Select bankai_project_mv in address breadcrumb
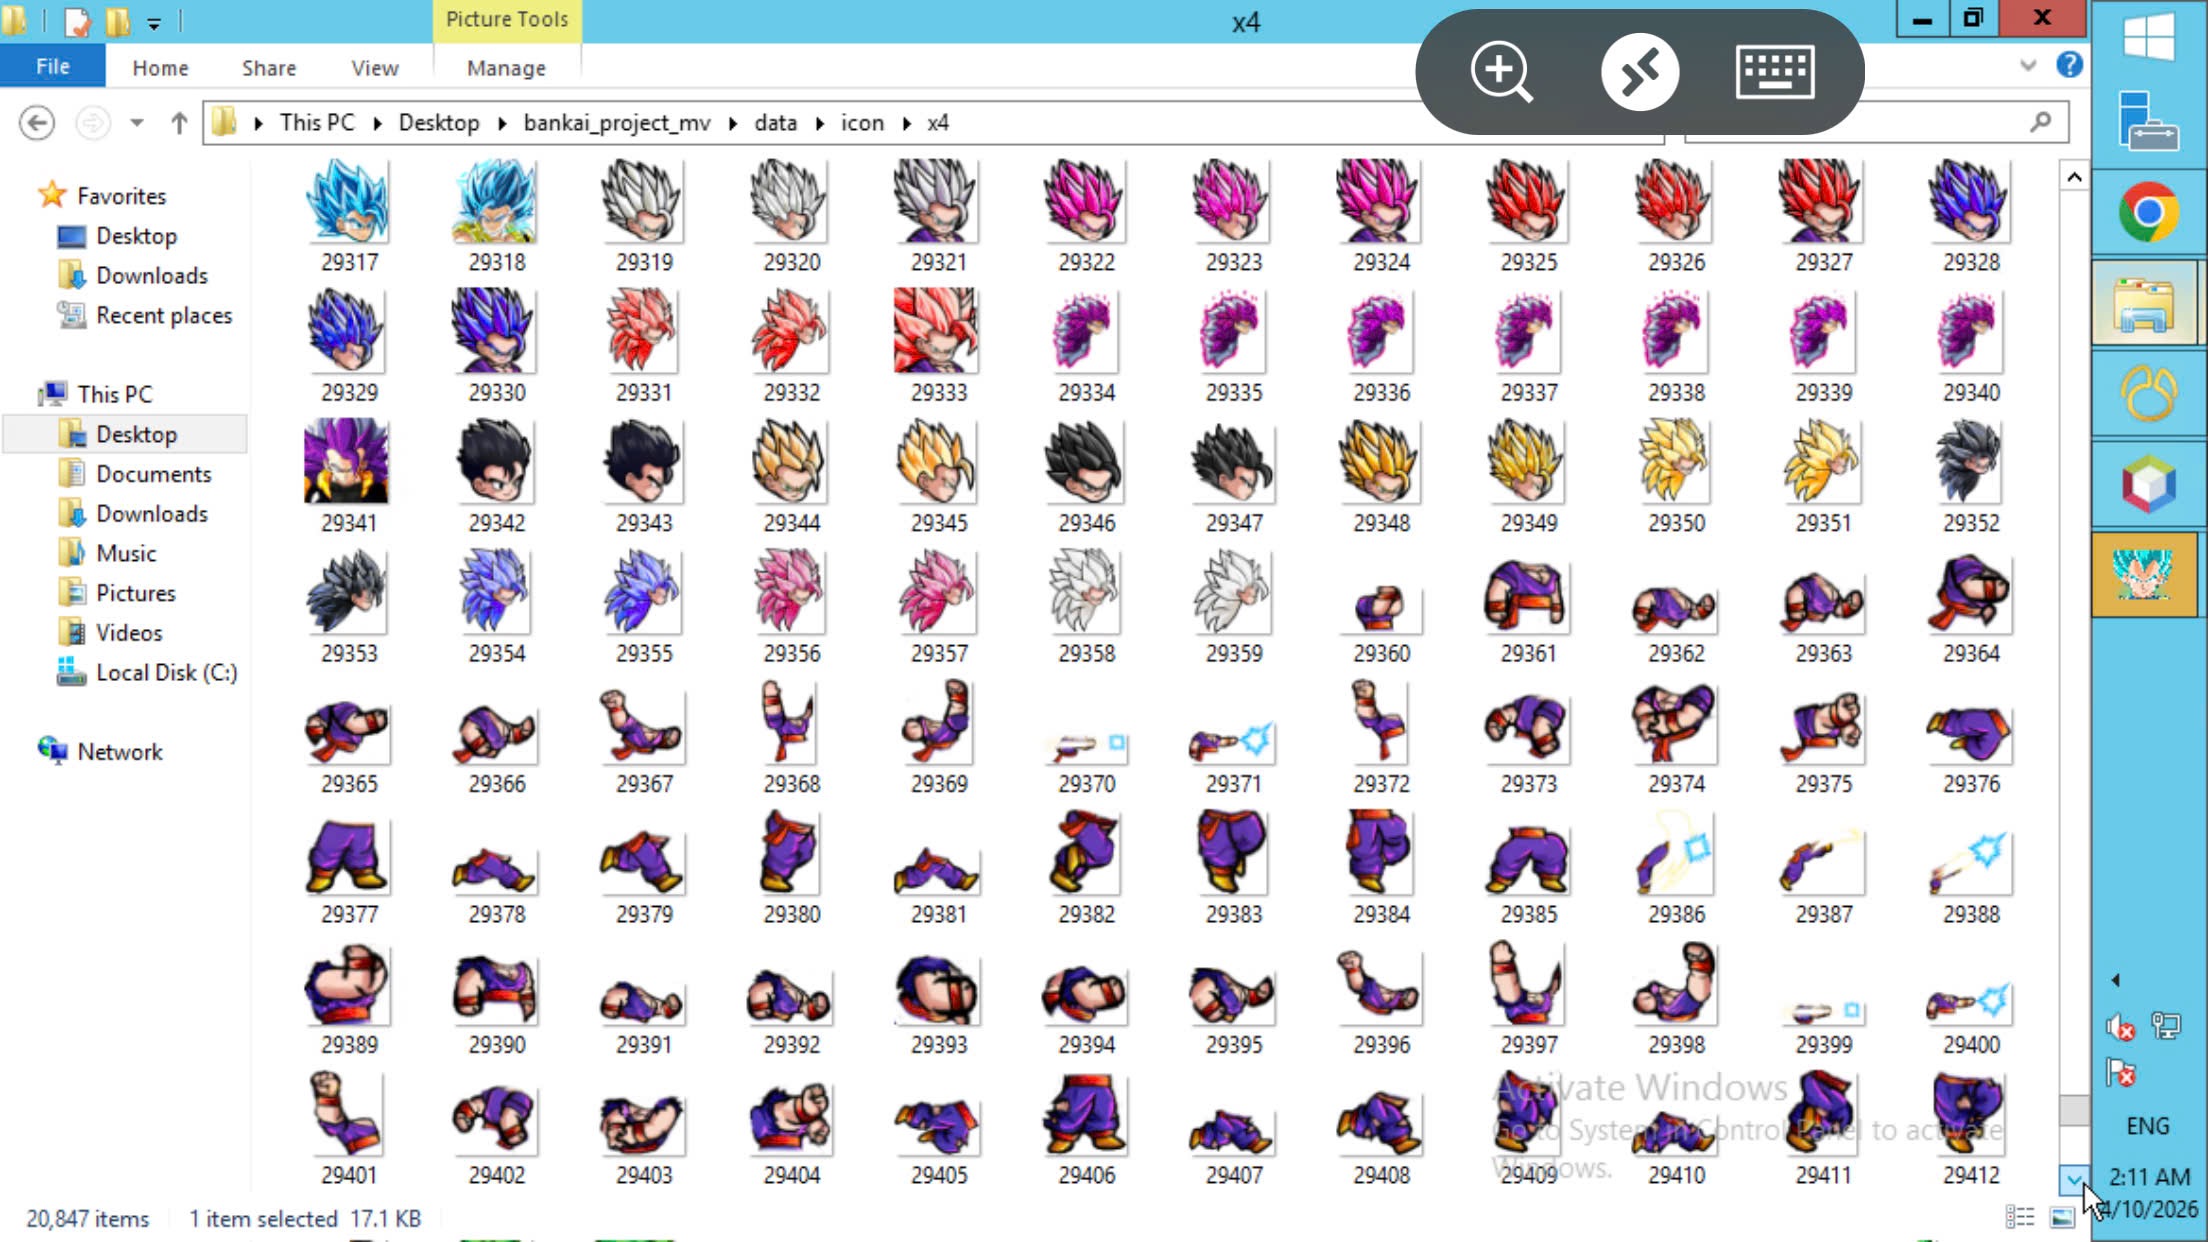2208x1242 pixels. click(x=617, y=123)
